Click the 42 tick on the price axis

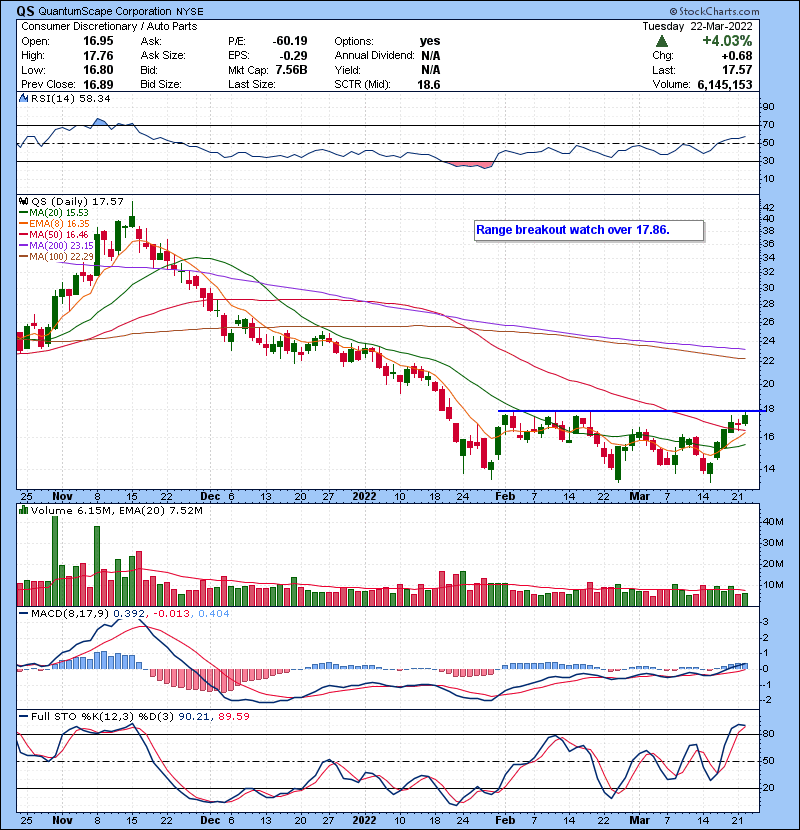[768, 208]
